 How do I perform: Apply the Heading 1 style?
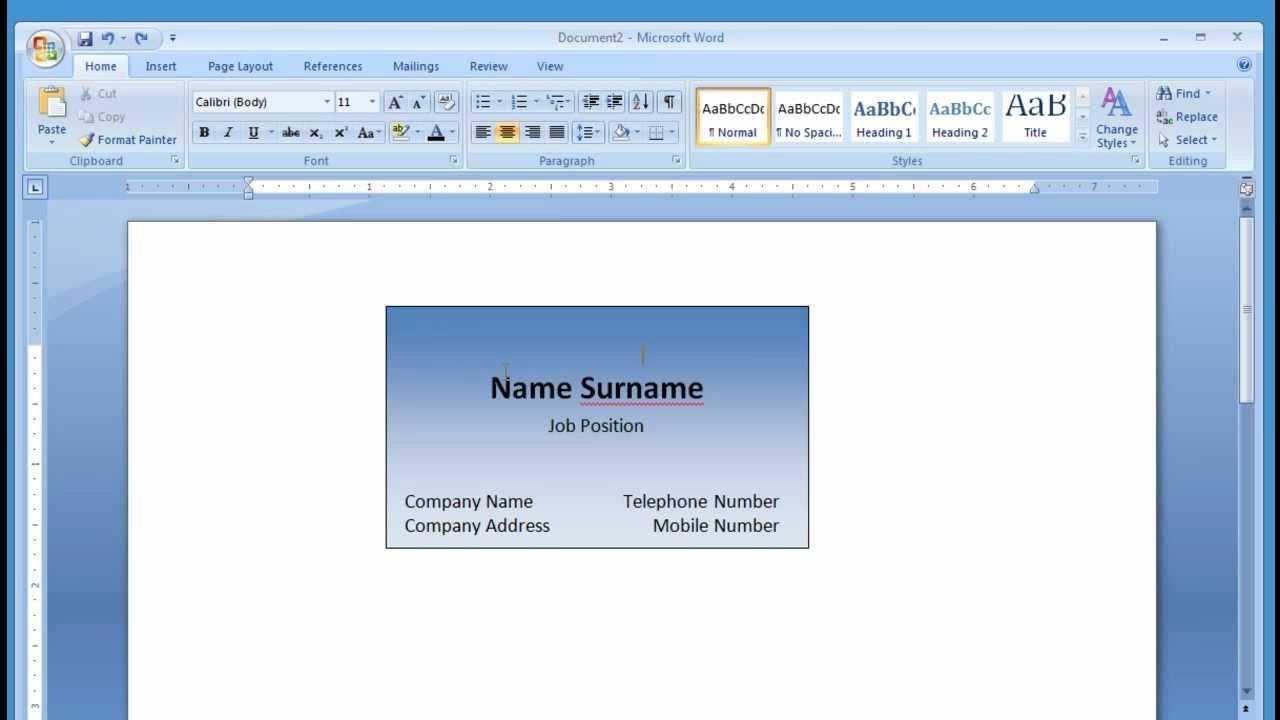pos(884,118)
